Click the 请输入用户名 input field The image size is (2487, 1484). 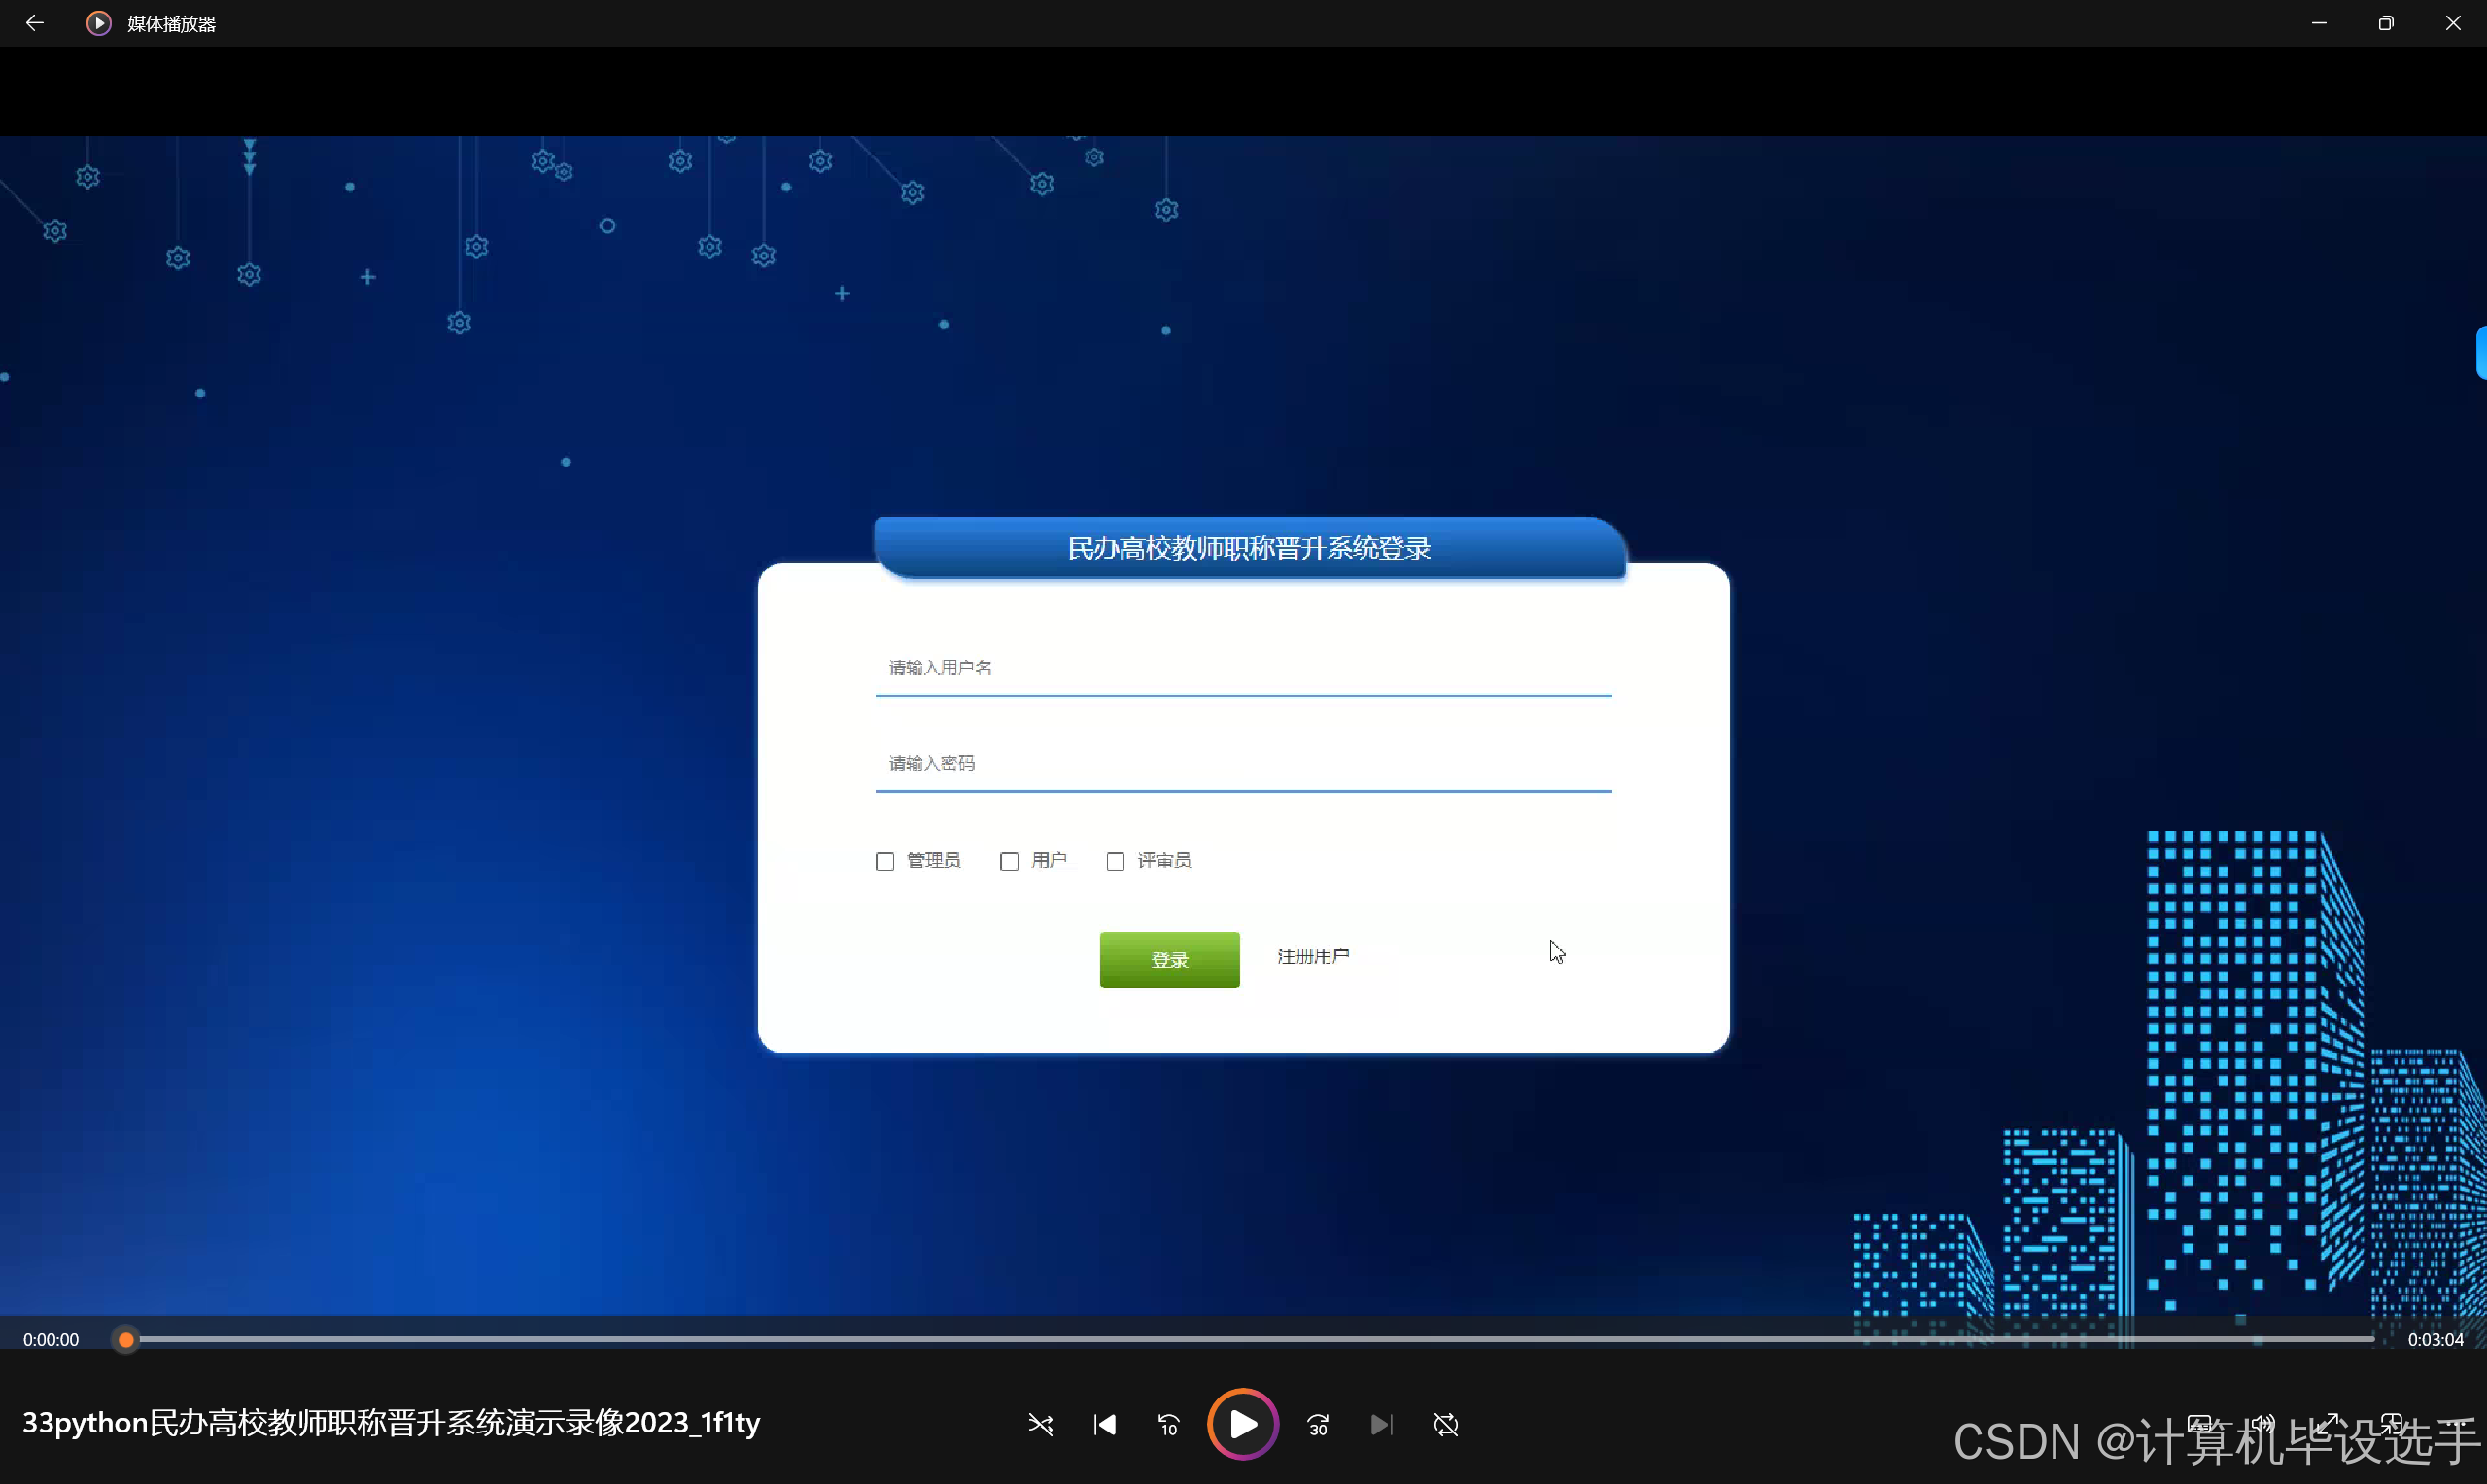coord(1243,668)
